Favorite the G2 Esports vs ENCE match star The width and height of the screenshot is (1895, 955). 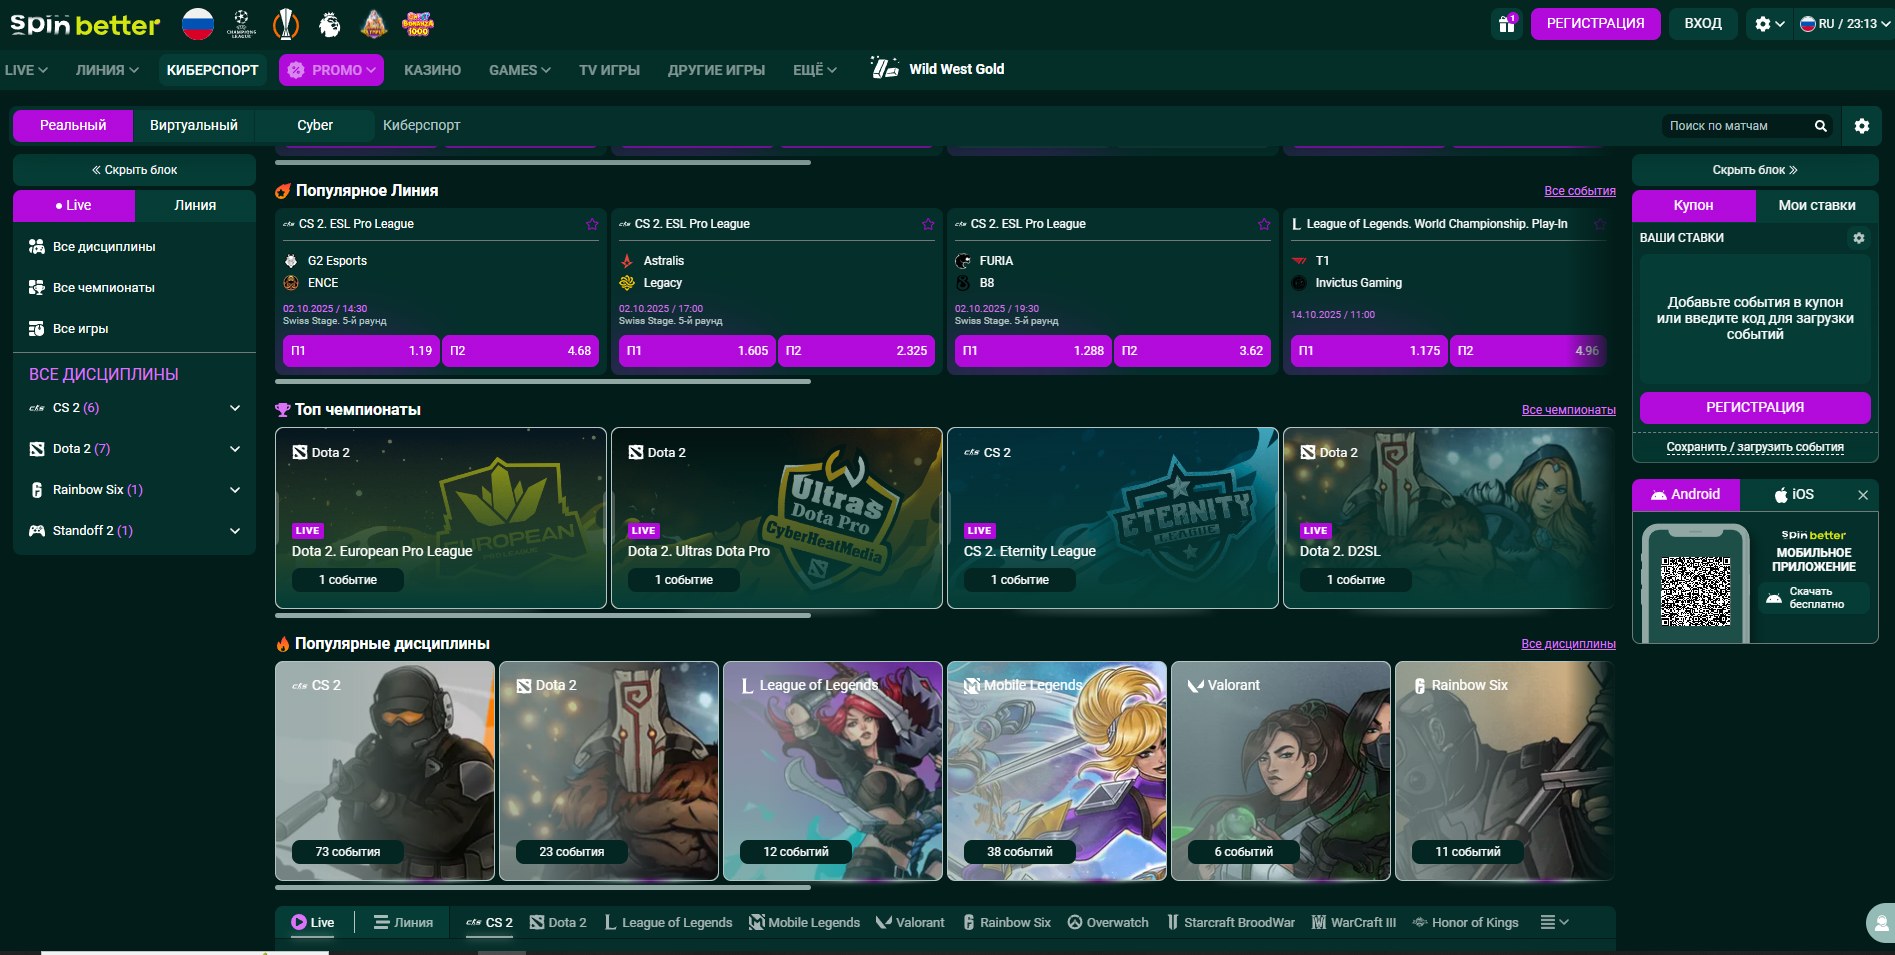[x=592, y=224]
